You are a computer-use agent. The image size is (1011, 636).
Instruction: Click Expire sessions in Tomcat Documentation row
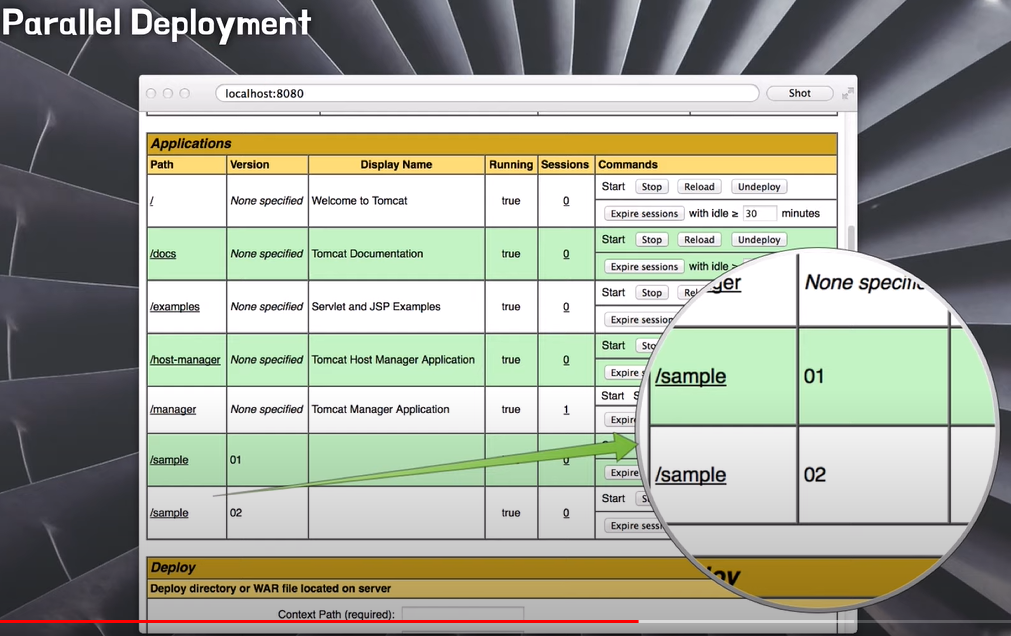[644, 266]
